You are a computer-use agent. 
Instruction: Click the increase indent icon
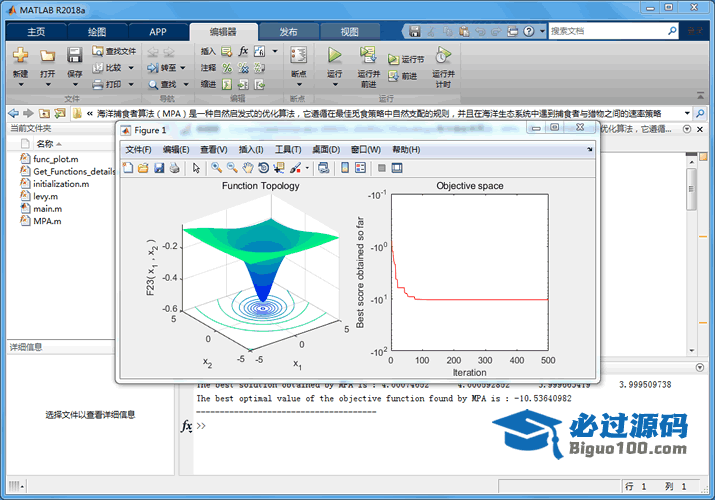(x=243, y=84)
